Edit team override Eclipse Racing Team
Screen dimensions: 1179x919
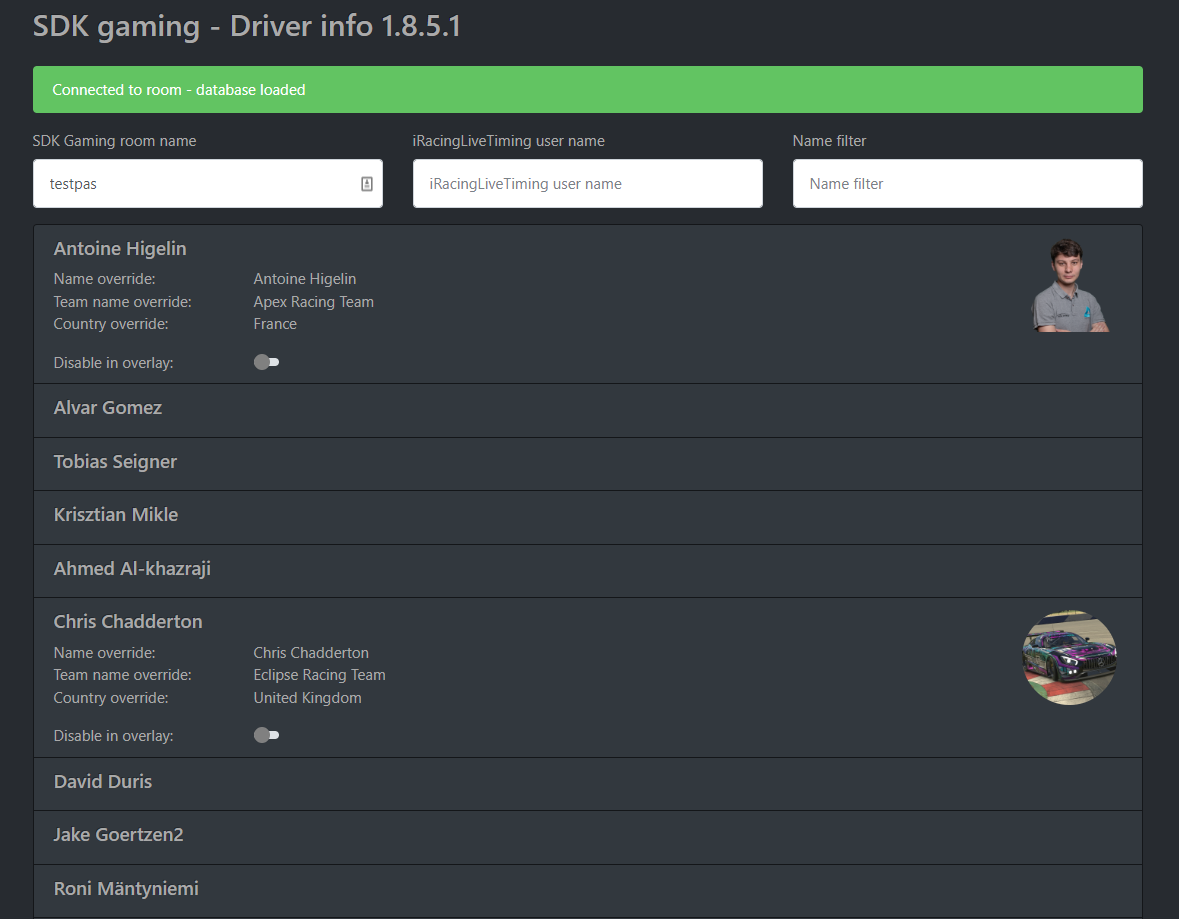(319, 675)
